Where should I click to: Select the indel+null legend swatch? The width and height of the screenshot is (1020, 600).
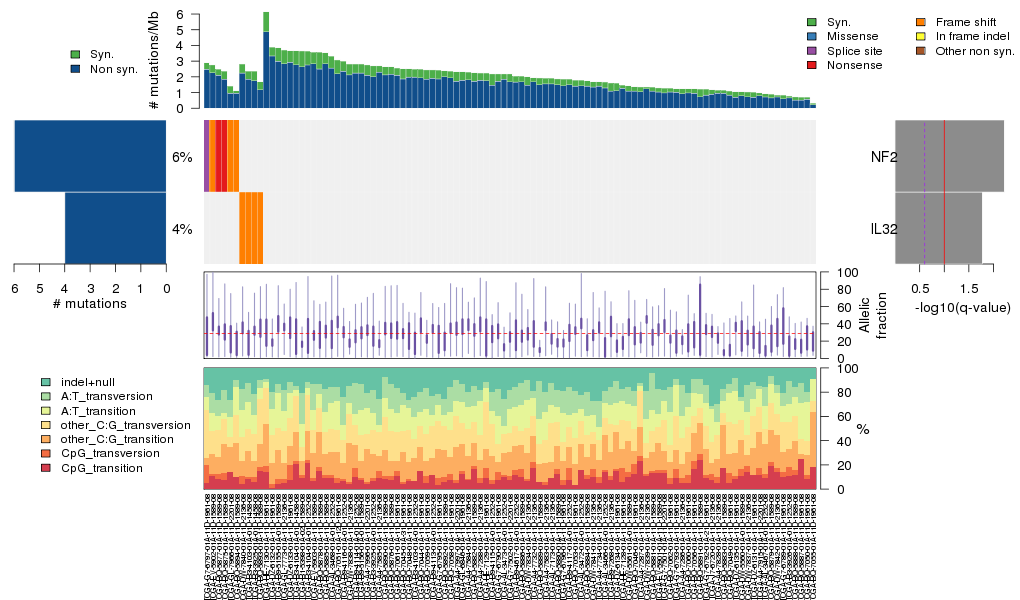(x=46, y=382)
